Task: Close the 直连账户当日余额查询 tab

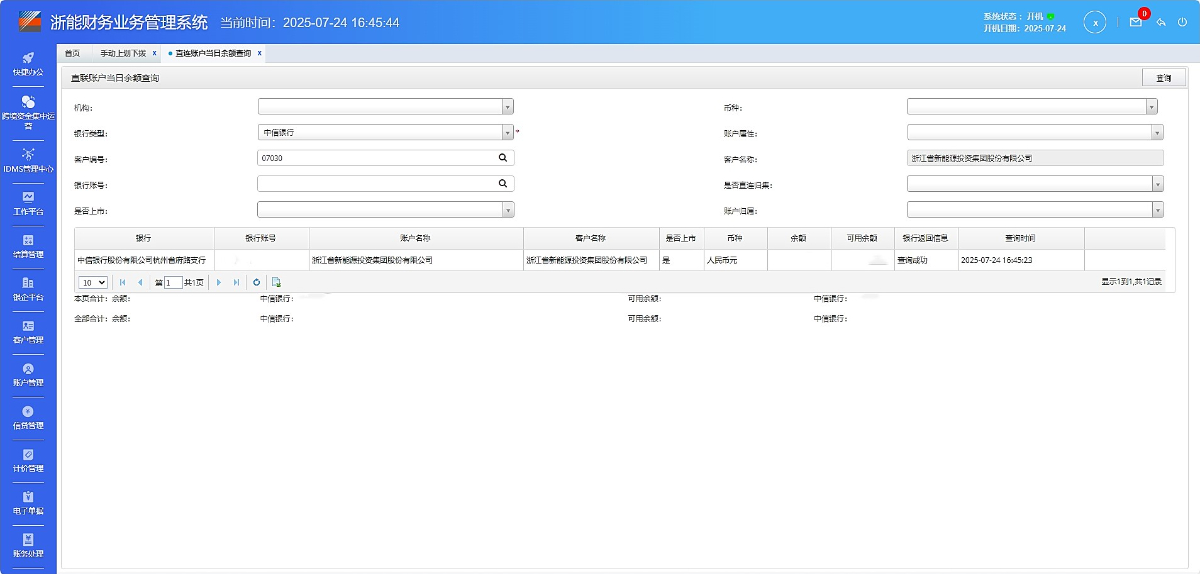Action: click(260, 53)
